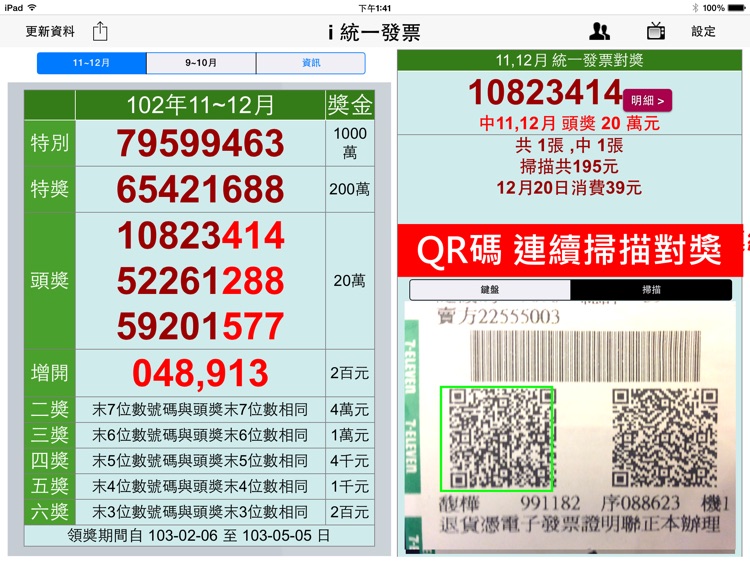The height and width of the screenshot is (563, 750).
Task: Tap the 20萬 prize amount
Action: coord(350,280)
